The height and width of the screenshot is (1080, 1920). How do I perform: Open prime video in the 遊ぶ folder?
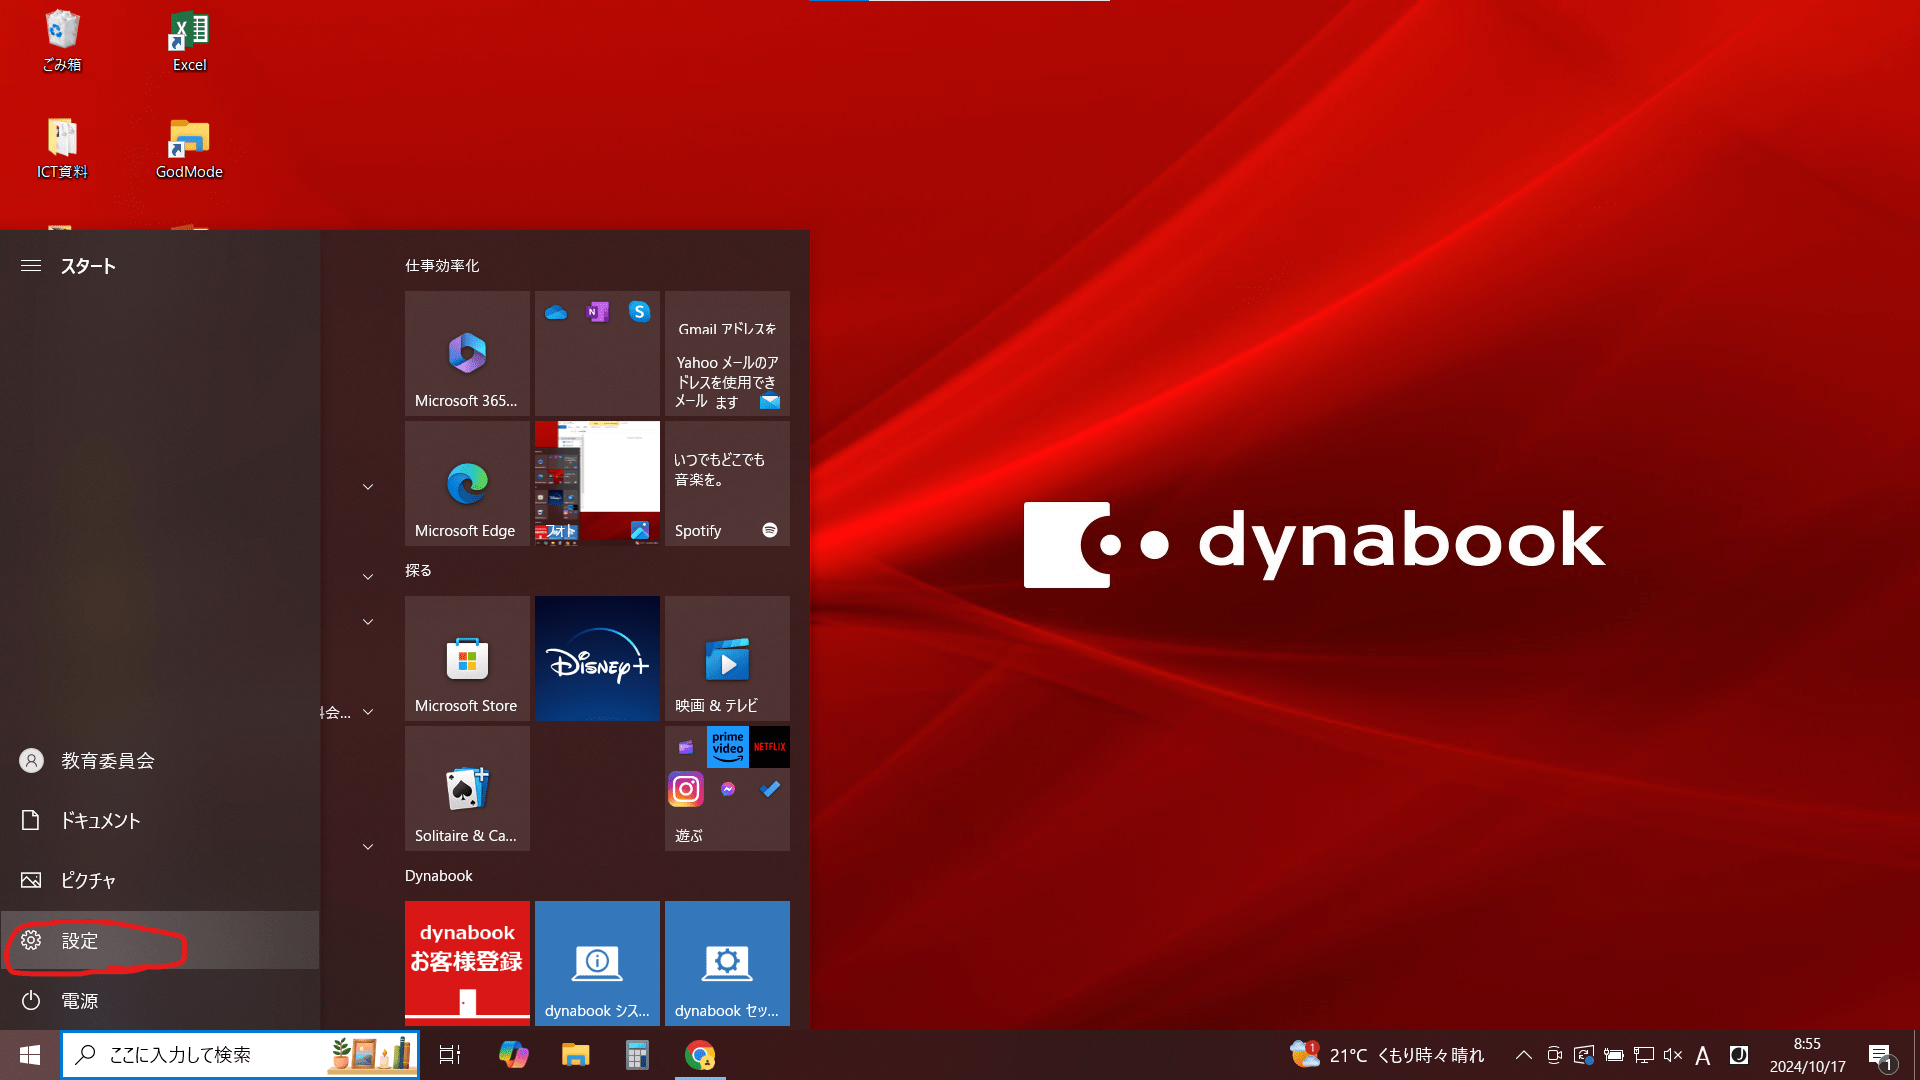pyautogui.click(x=728, y=747)
